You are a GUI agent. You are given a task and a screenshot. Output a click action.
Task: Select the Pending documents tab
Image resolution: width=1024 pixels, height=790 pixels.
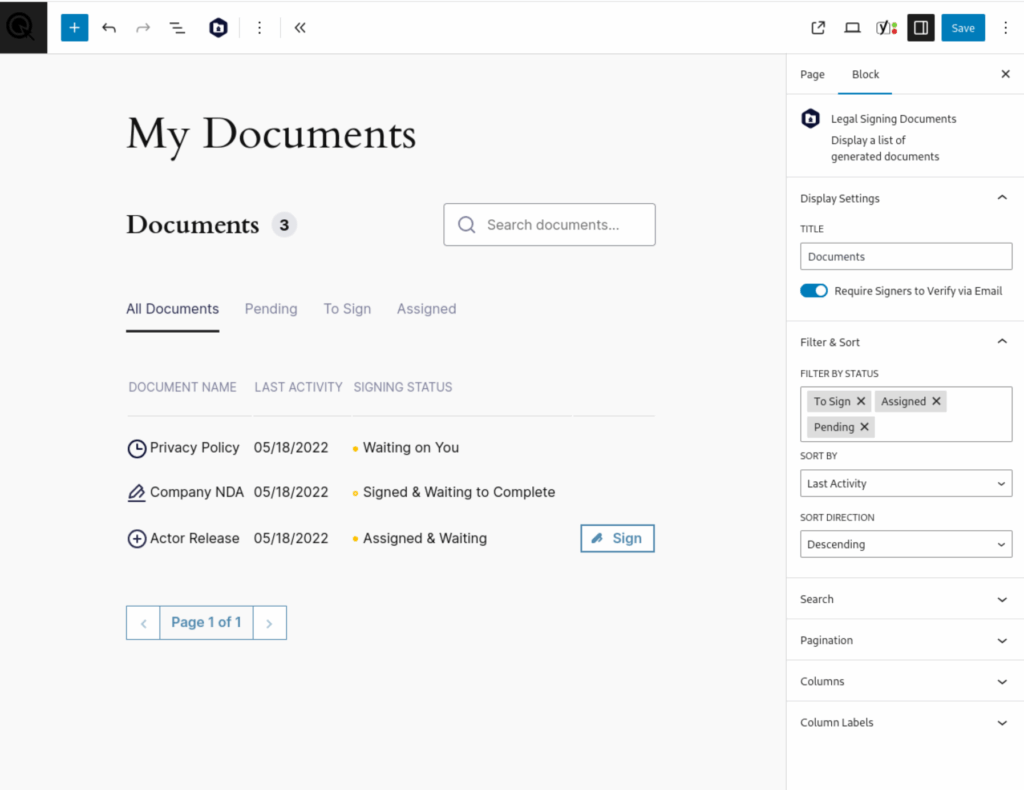point(271,309)
